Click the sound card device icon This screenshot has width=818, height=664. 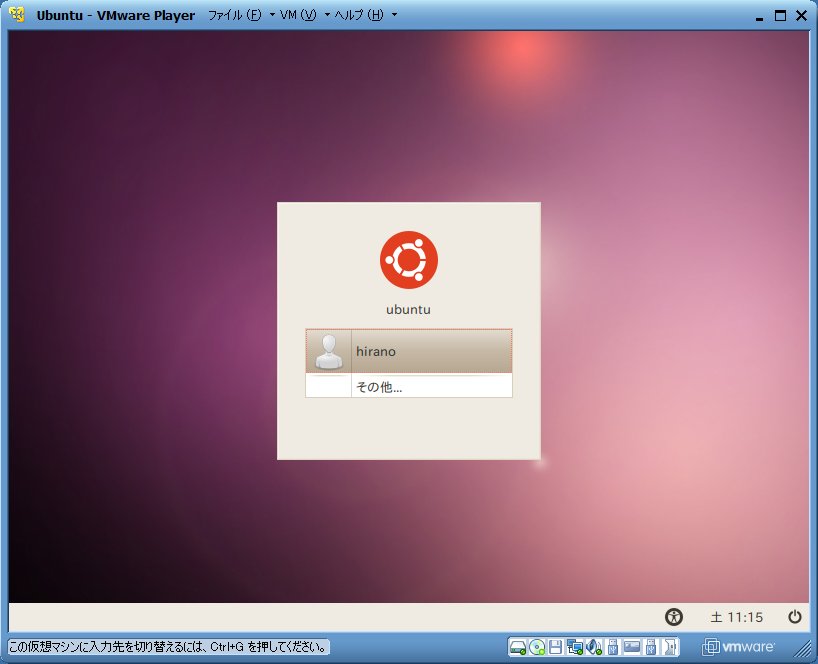(594, 647)
